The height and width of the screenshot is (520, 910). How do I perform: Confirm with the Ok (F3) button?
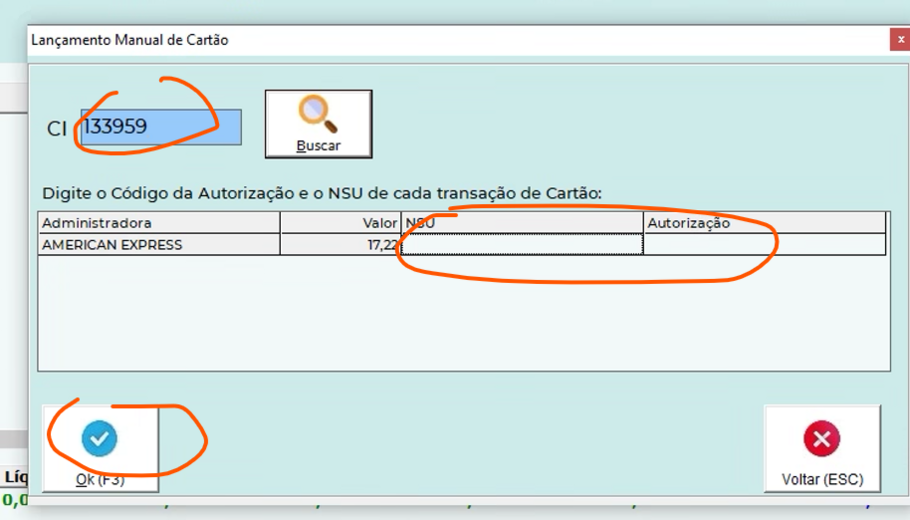coord(100,449)
